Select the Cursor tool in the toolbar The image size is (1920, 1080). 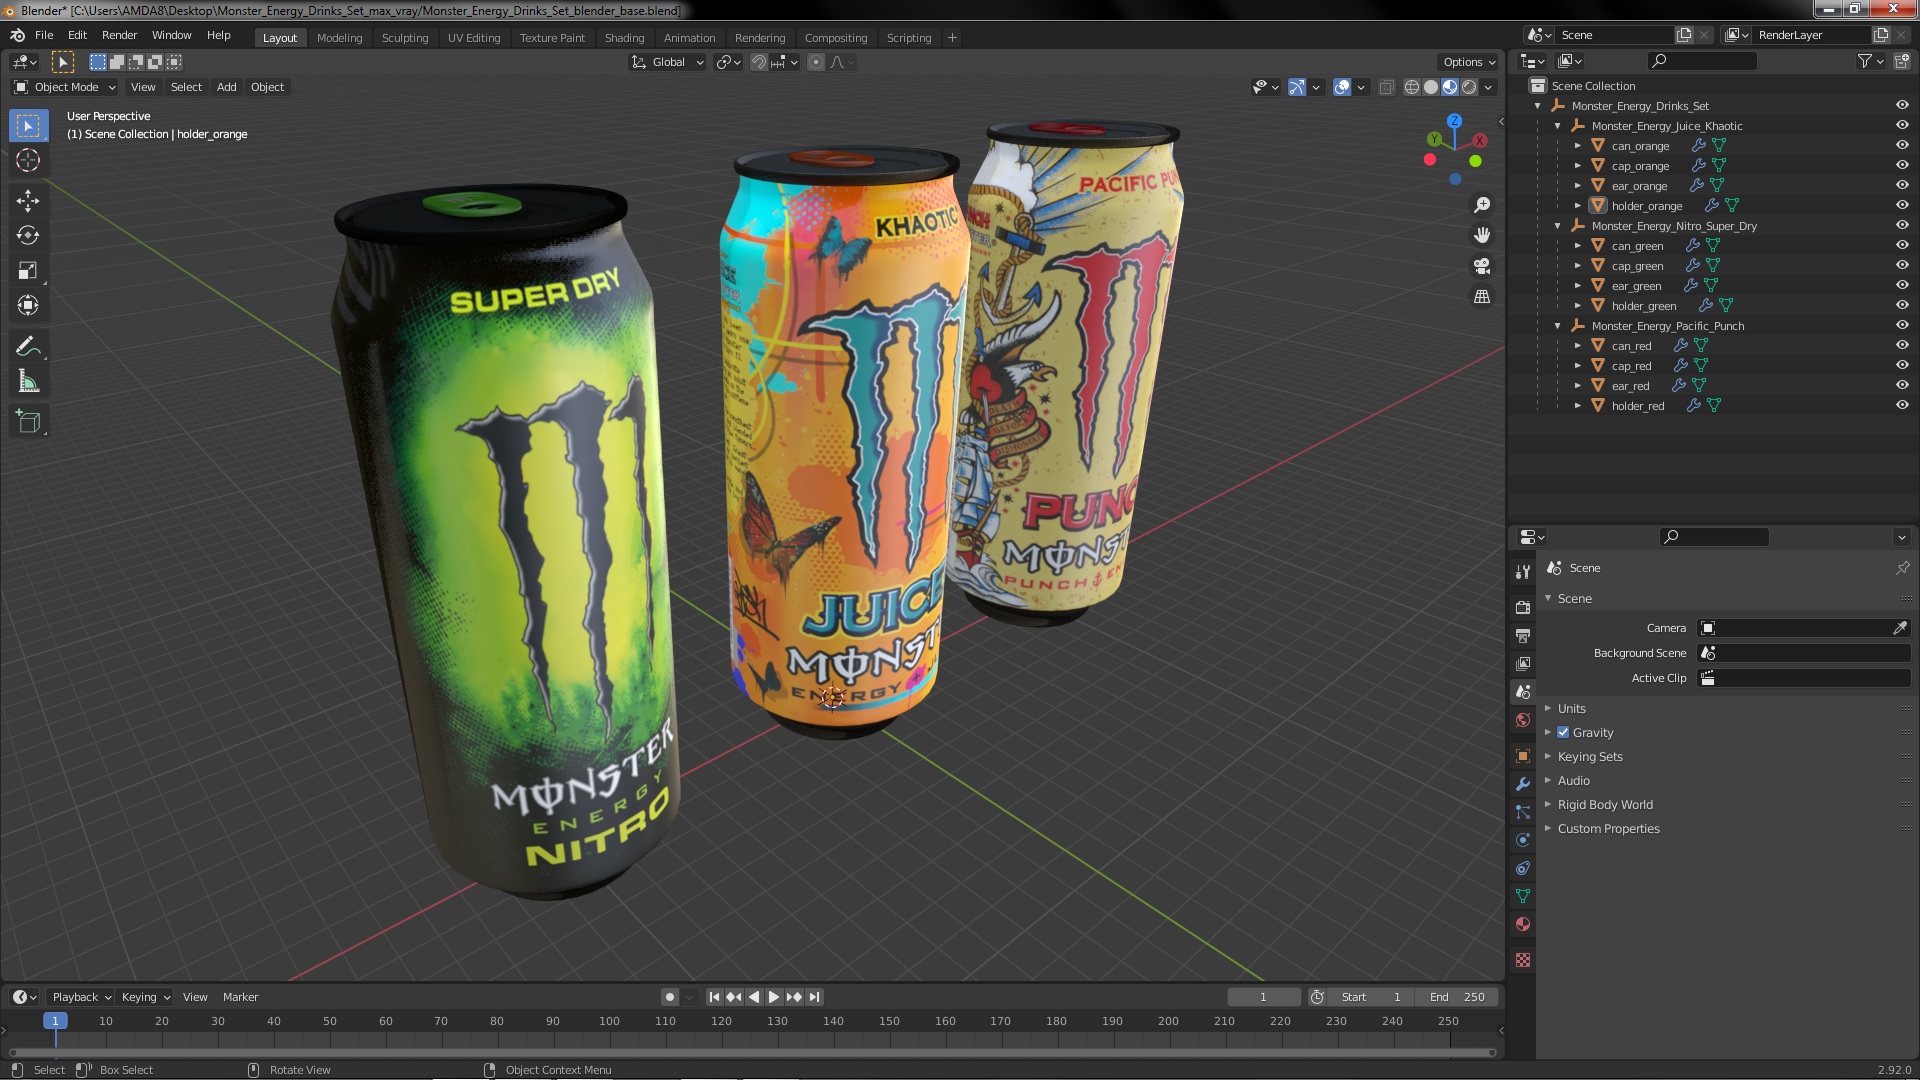[x=28, y=160]
